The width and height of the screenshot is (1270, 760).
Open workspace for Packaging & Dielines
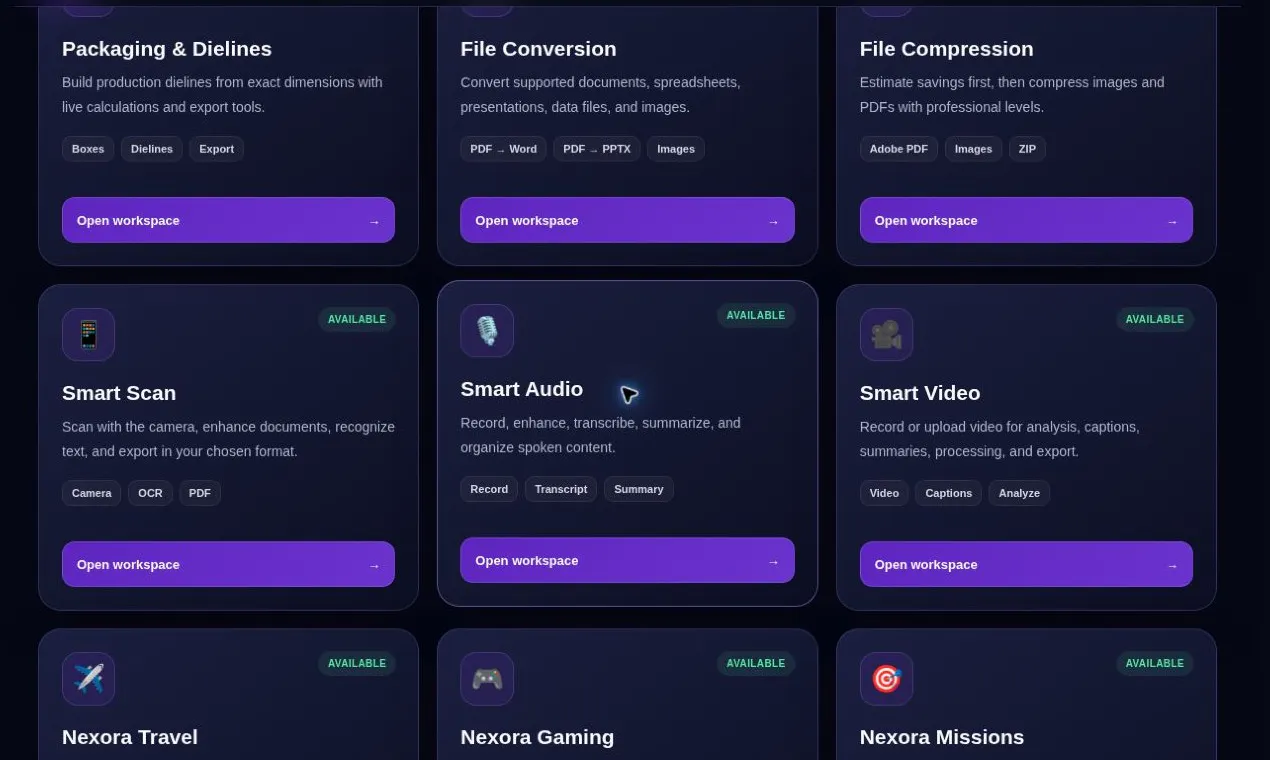point(228,220)
